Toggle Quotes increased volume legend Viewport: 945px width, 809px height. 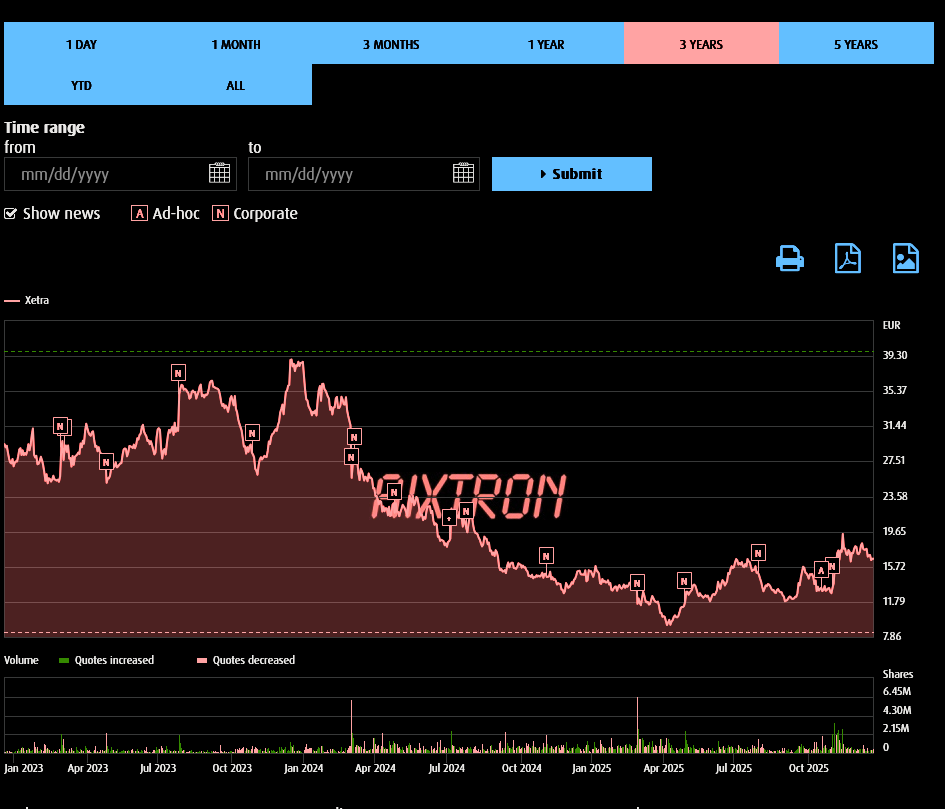coord(106,660)
